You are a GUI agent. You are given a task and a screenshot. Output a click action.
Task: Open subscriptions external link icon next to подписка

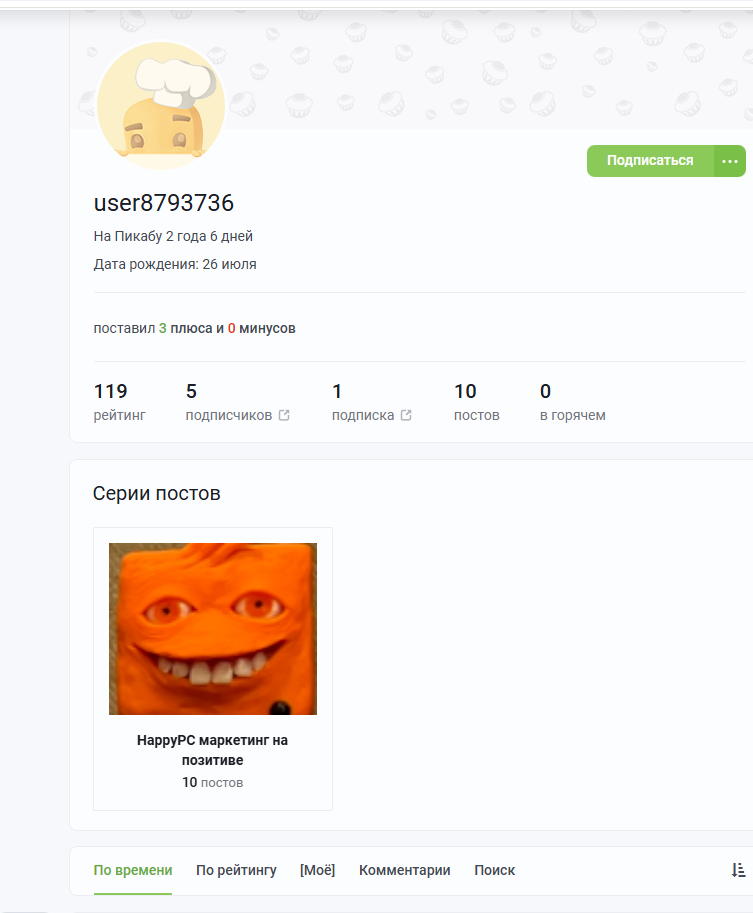406,415
